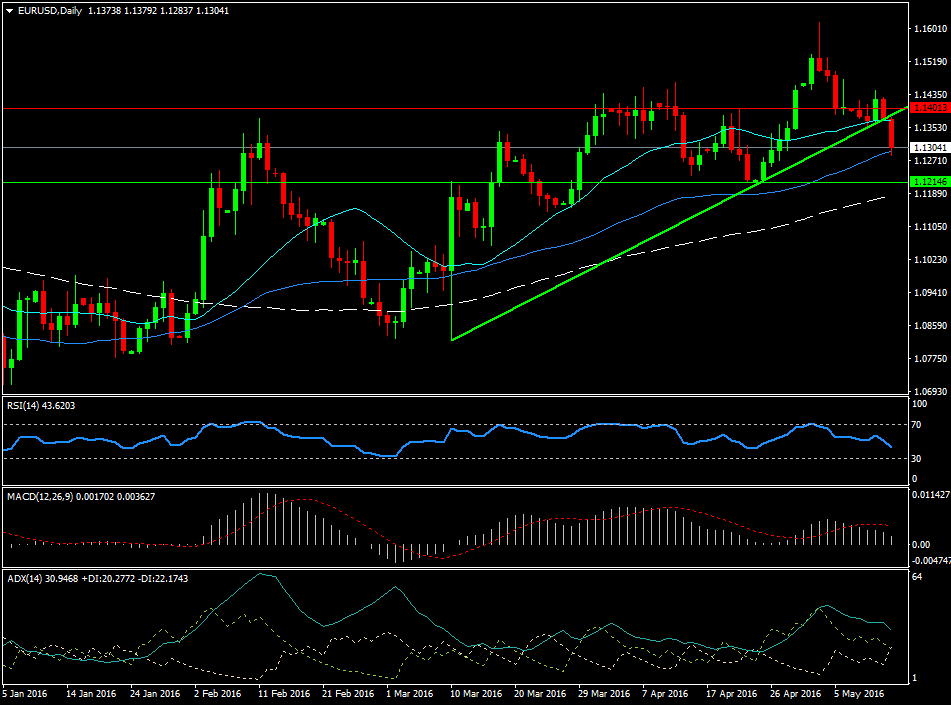Image resolution: width=951 pixels, height=705 pixels.
Task: Click the 2 Feb 2016 date on time axis
Action: 217,693
